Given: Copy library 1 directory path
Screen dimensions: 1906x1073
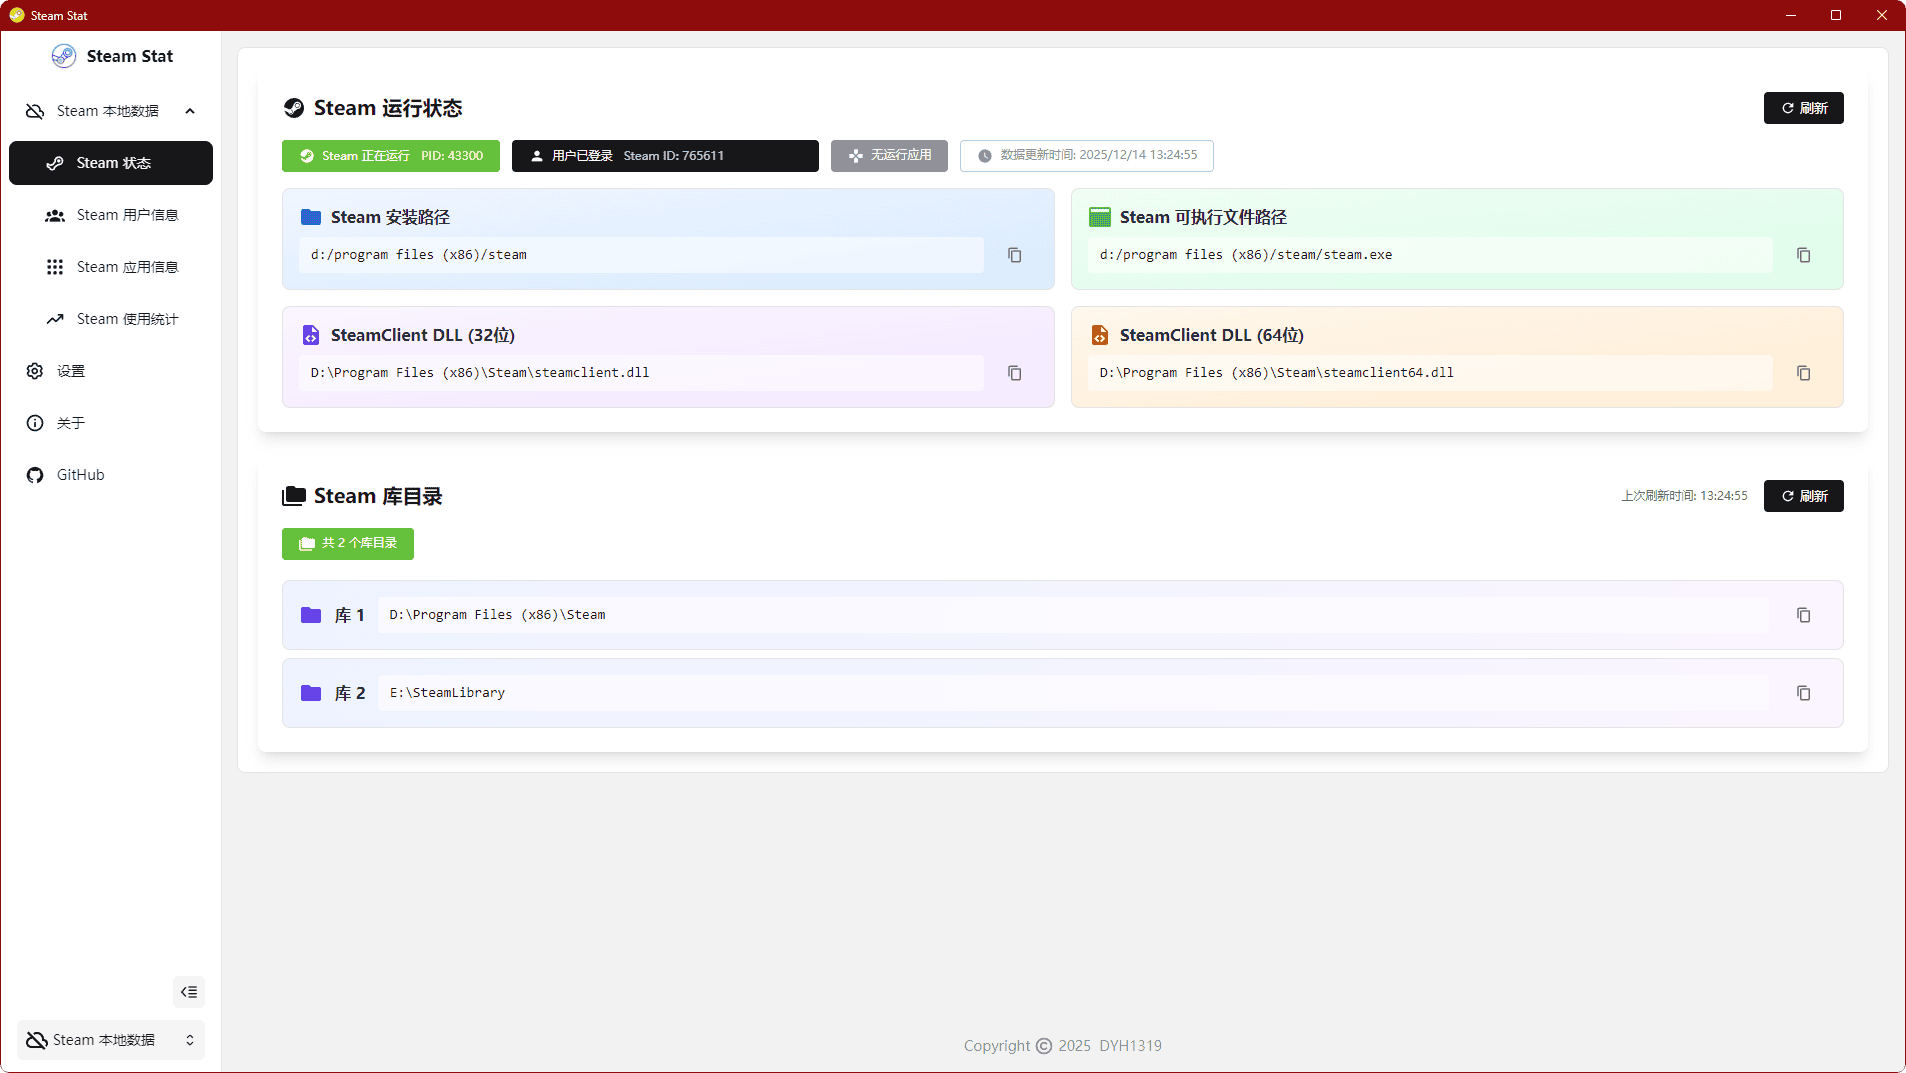Looking at the screenshot, I should (1803, 615).
